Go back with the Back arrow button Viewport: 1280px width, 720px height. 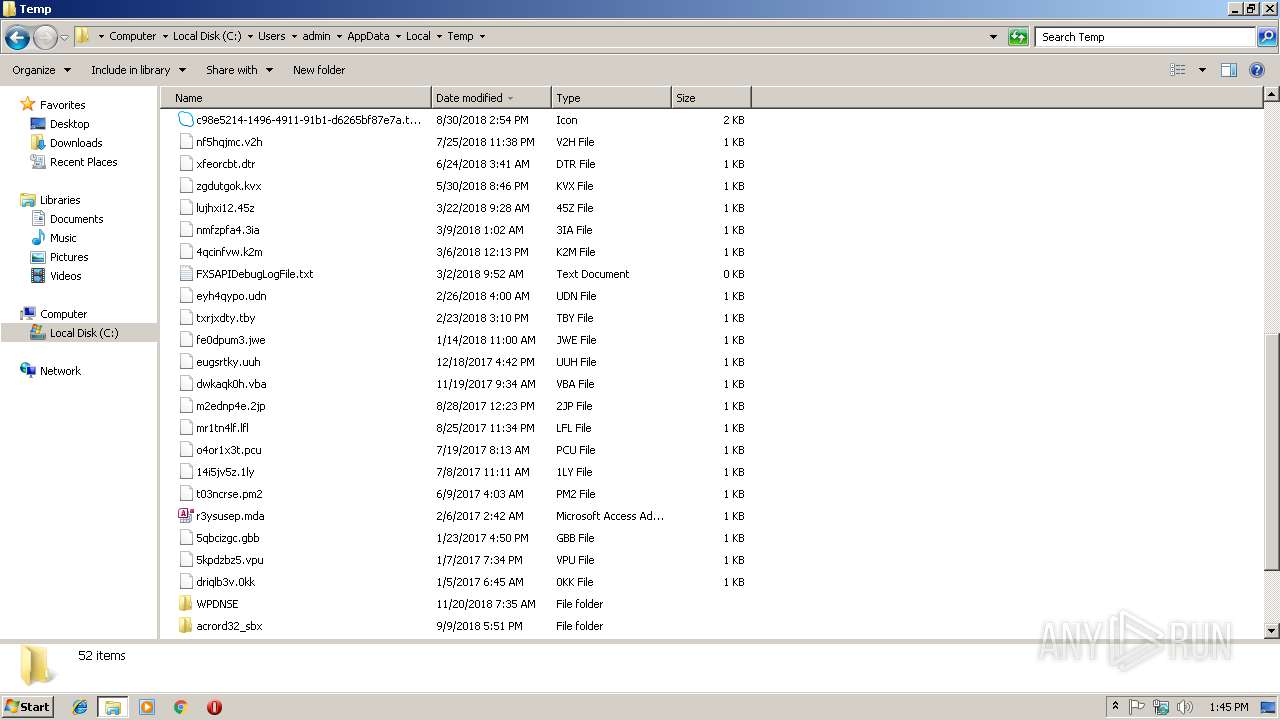17,38
